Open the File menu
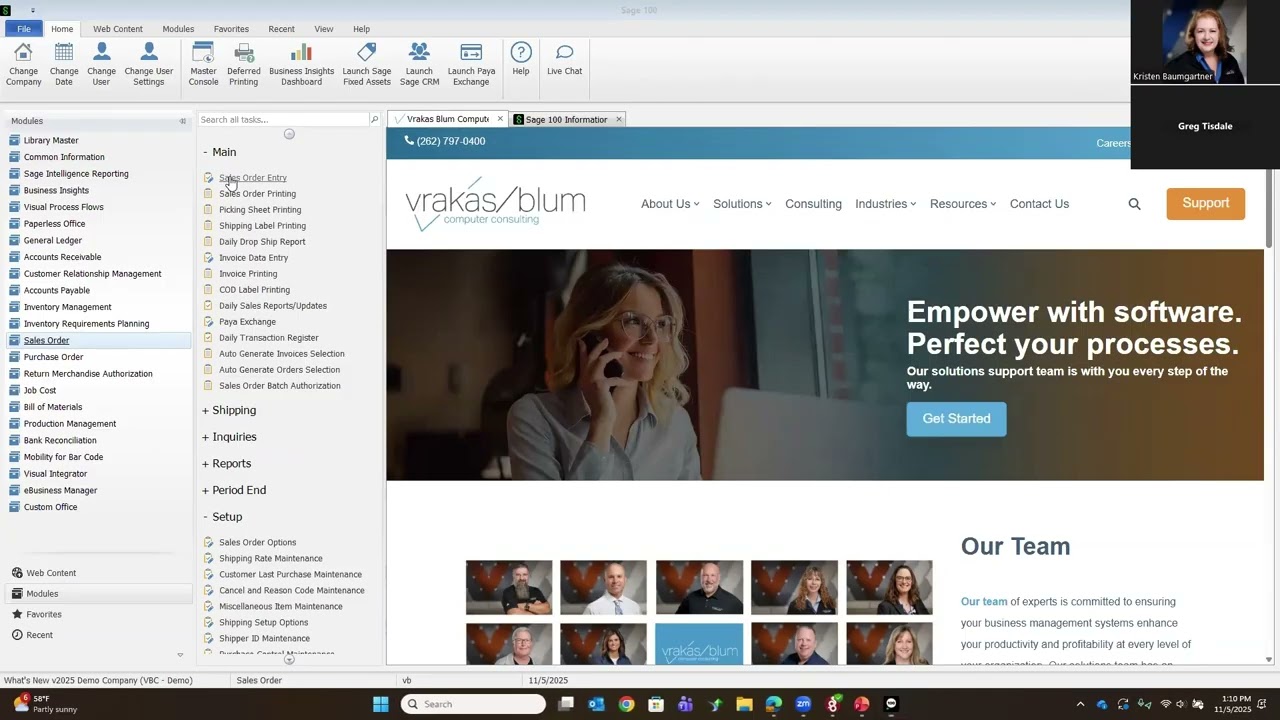This screenshot has width=1280, height=720. point(24,29)
